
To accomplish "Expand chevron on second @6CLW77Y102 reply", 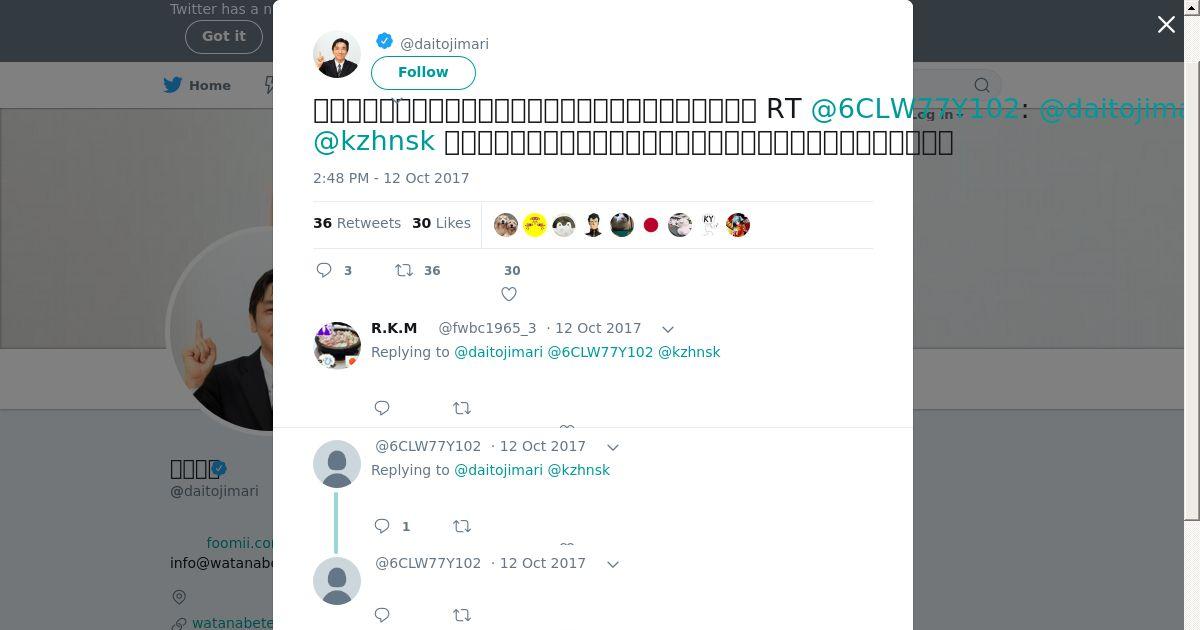I will tap(613, 564).
